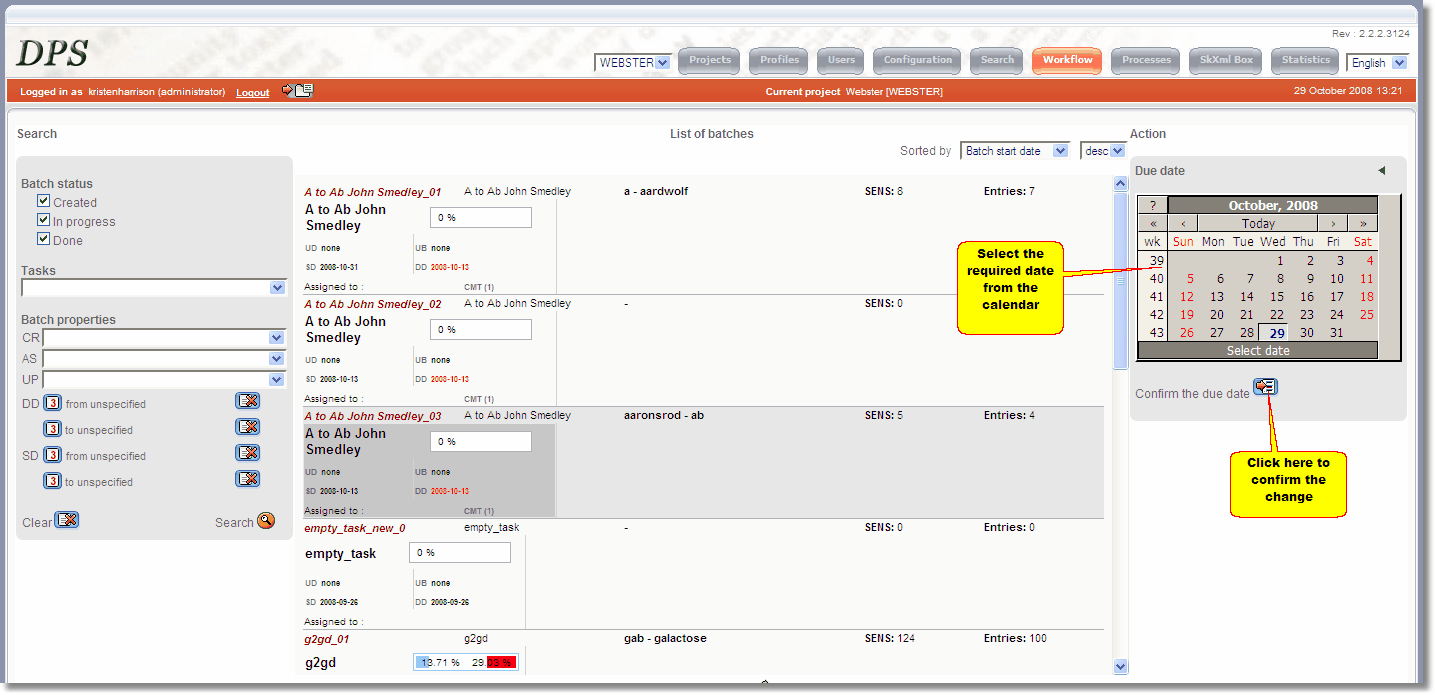Go to next month in the calendar
This screenshot has width=1435, height=695.
point(1333,224)
